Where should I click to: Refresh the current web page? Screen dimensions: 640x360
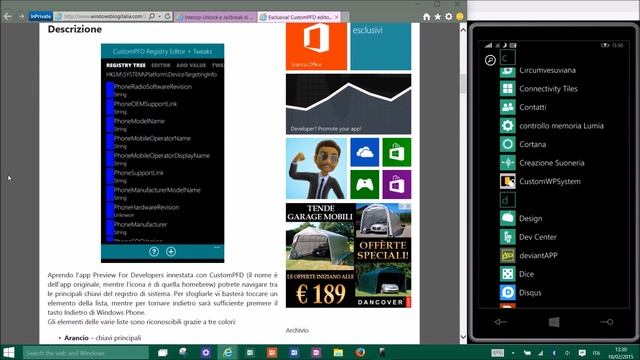click(167, 16)
